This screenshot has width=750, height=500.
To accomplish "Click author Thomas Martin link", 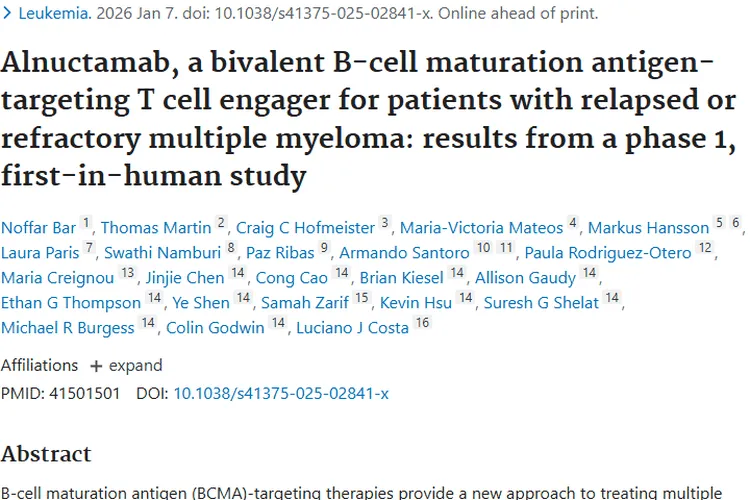I will pyautogui.click(x=156, y=227).
